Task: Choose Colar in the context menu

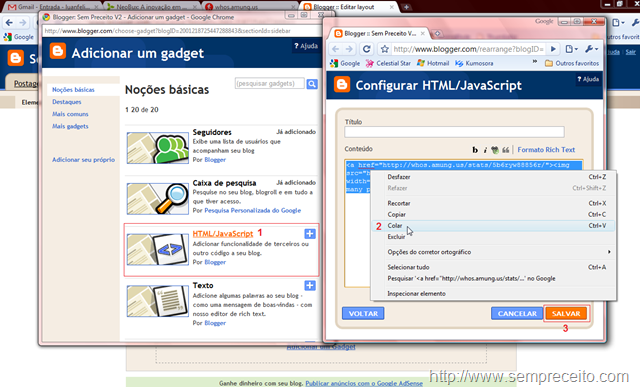Action: coord(493,225)
